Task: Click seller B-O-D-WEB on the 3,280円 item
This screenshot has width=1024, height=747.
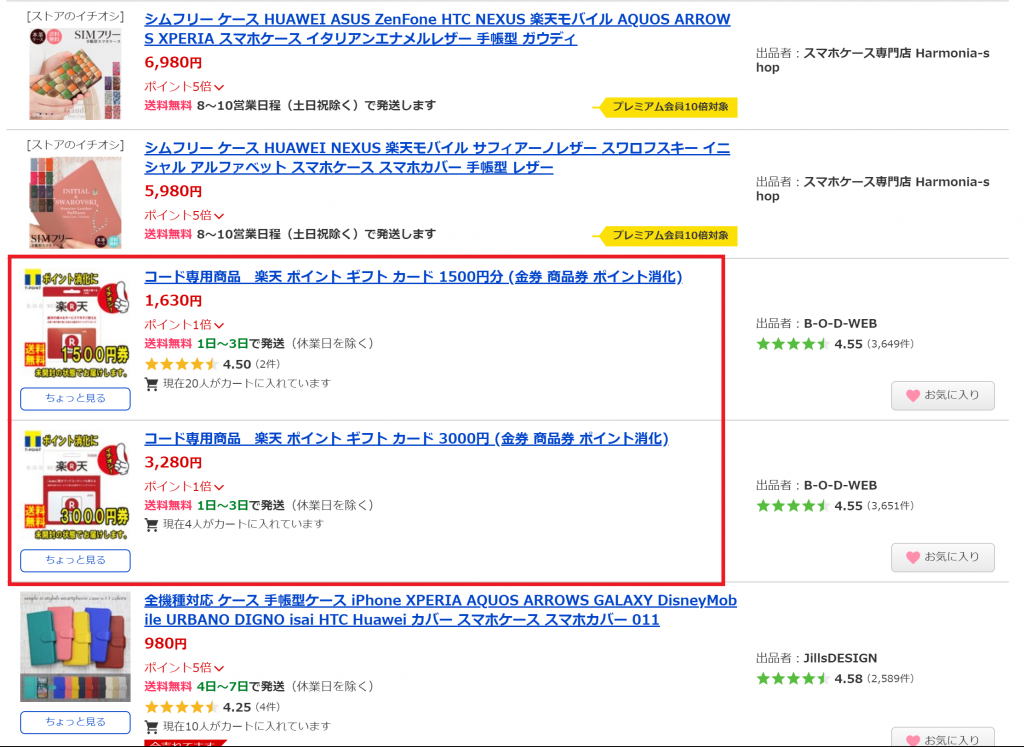Action: click(840, 485)
